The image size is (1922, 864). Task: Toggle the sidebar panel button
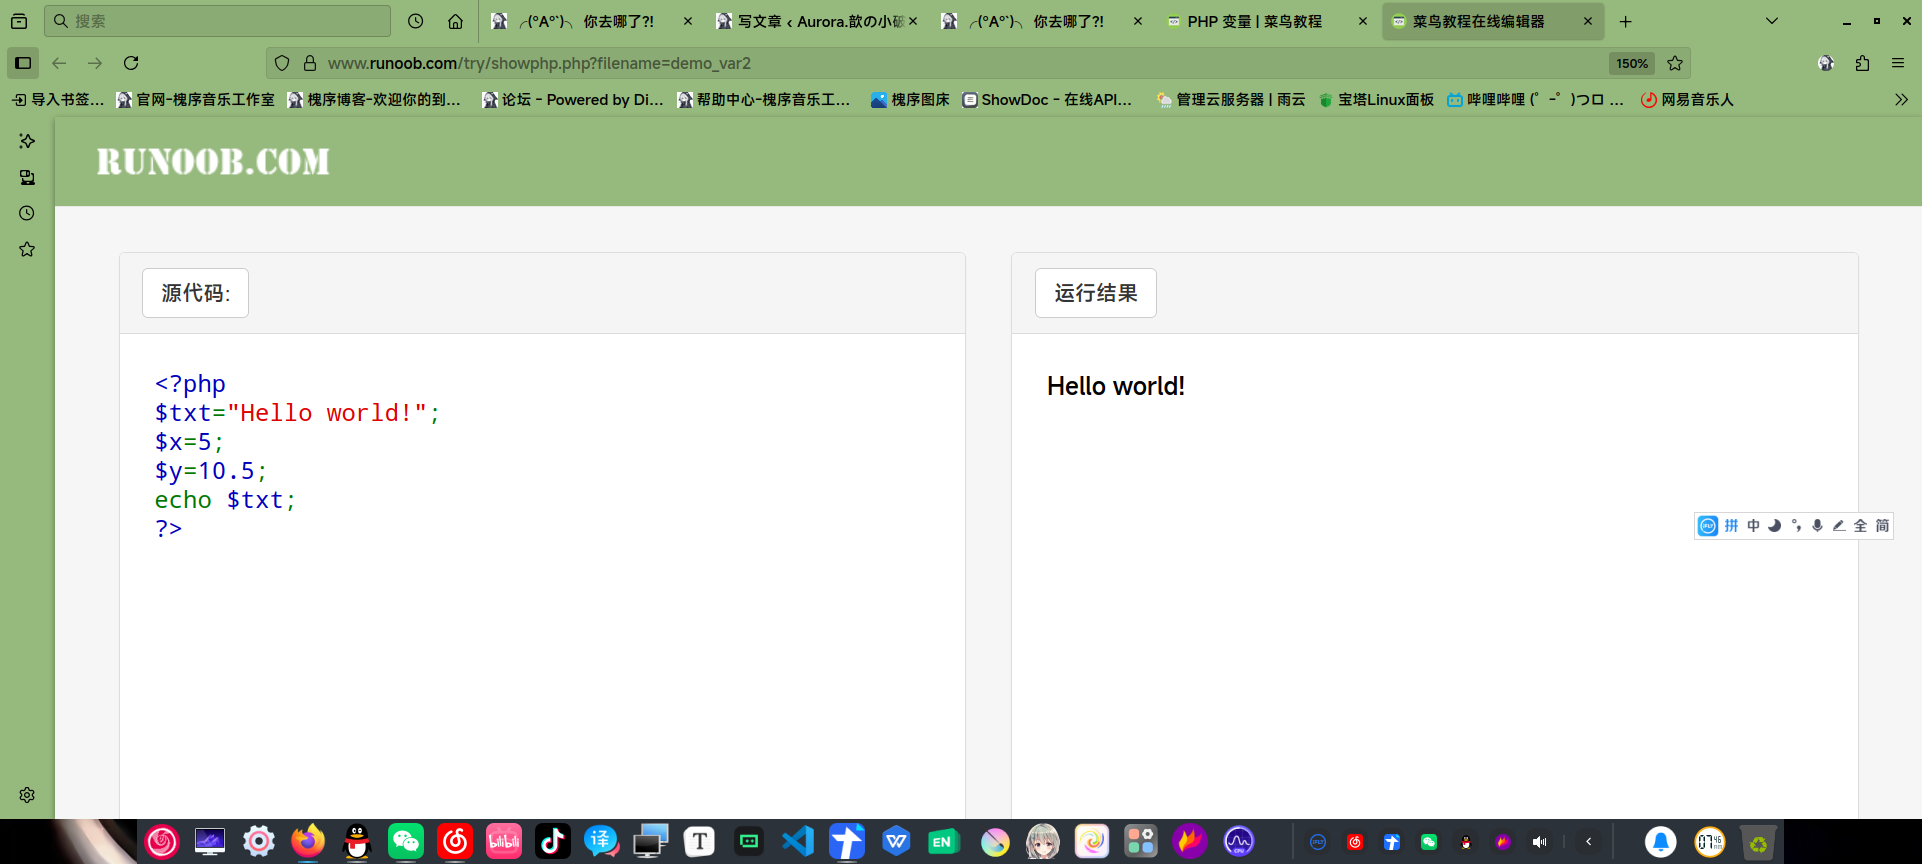tap(23, 63)
